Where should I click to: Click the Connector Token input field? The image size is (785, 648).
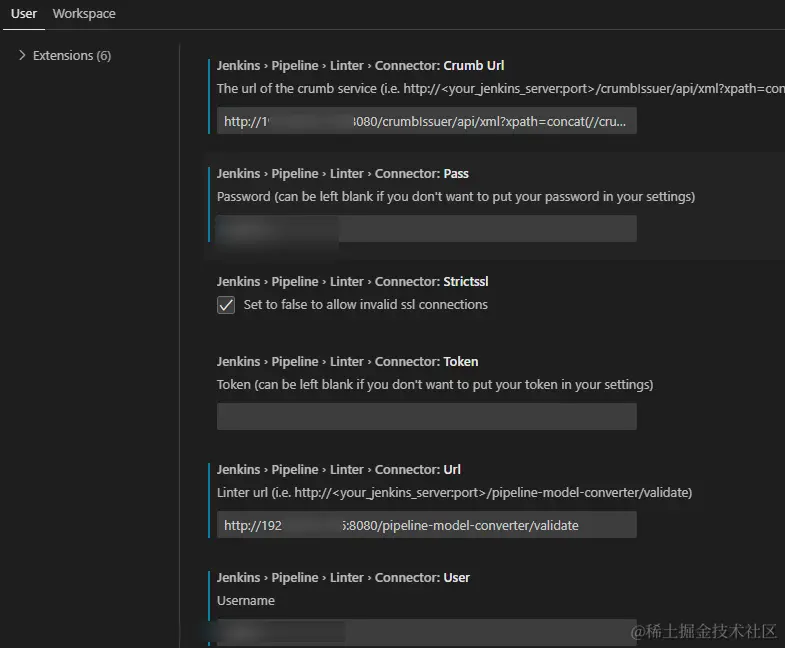[427, 417]
